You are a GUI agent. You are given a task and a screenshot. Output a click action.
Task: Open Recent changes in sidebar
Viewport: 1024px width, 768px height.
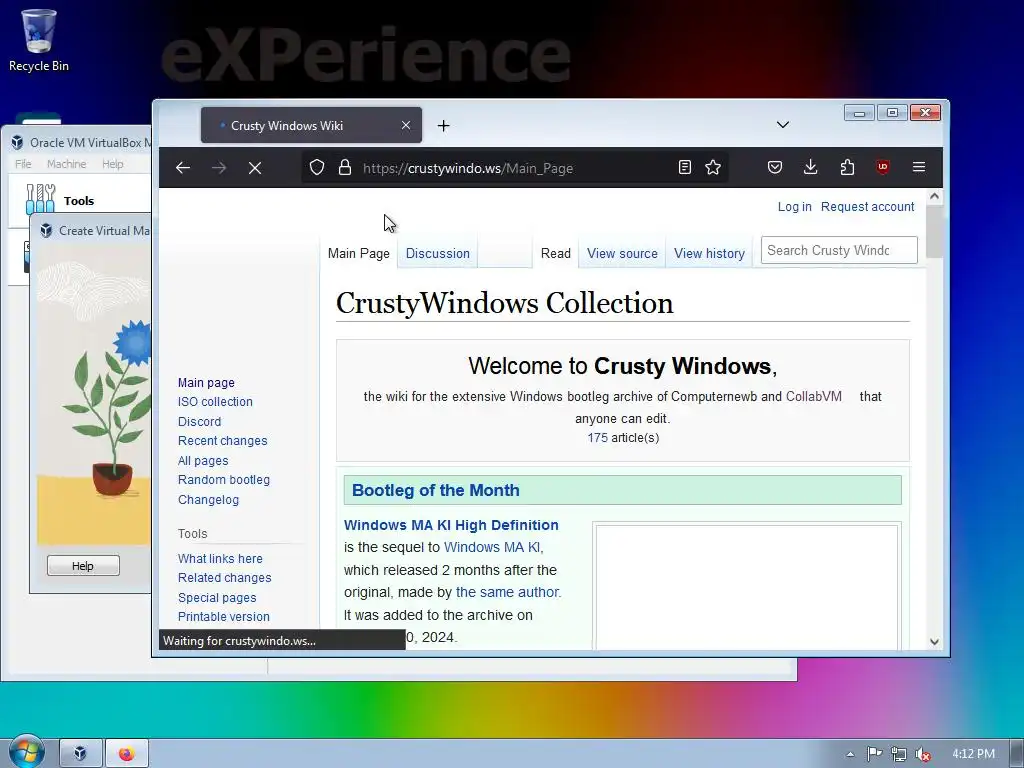[x=222, y=441]
